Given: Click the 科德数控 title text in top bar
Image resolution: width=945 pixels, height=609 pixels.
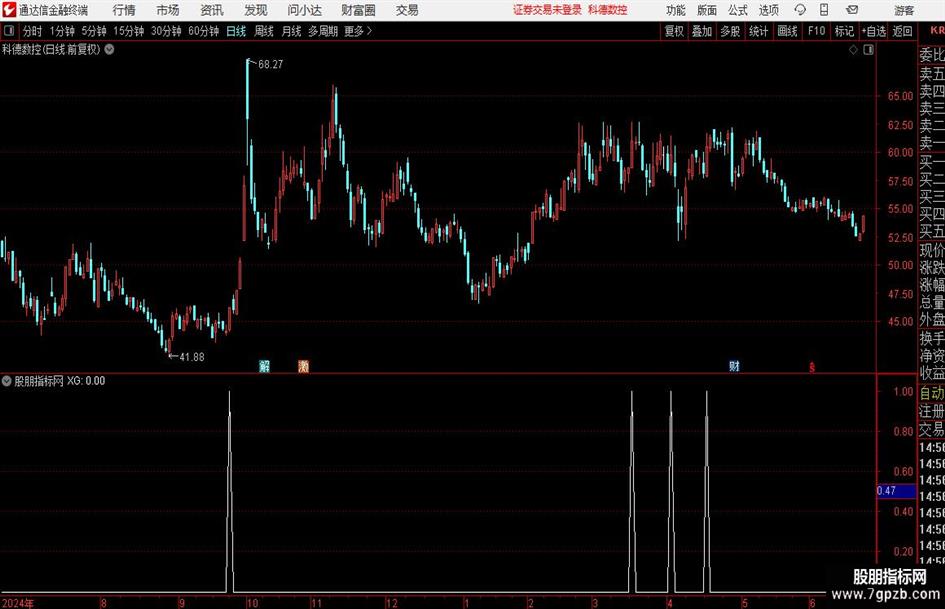Looking at the screenshot, I should [608, 10].
